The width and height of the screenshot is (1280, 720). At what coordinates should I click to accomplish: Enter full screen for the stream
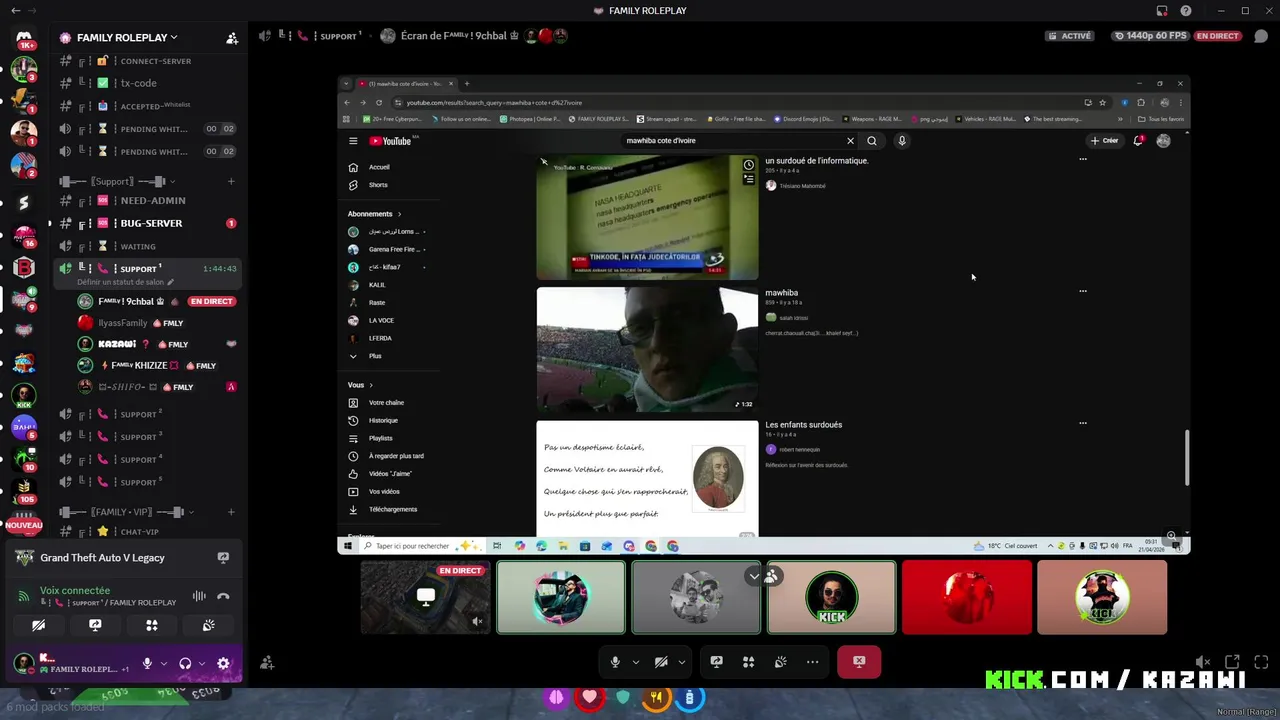(x=1261, y=662)
